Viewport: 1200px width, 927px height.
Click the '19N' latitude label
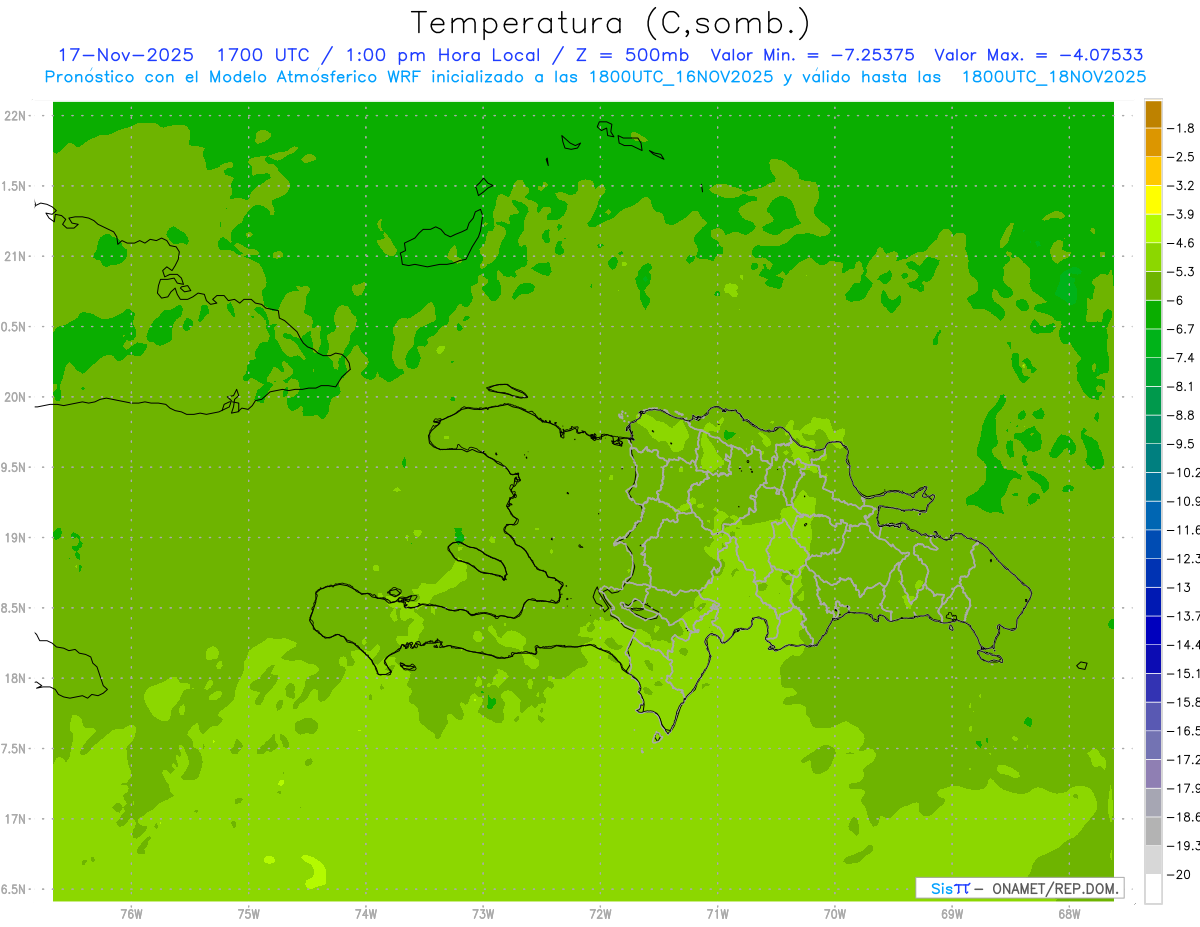click(x=17, y=538)
